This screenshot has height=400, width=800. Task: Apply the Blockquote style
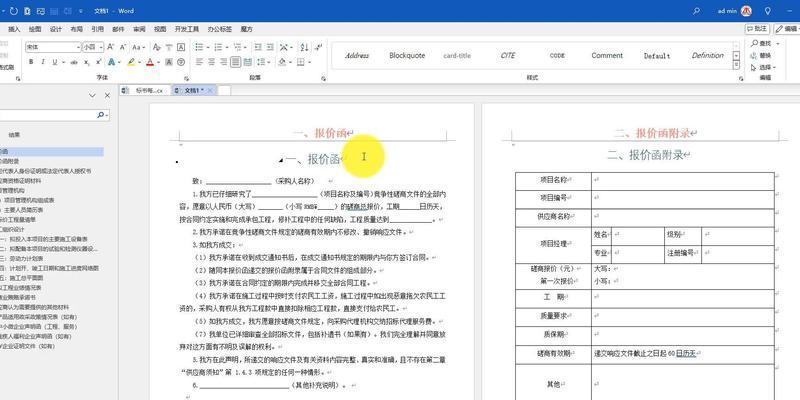[407, 56]
